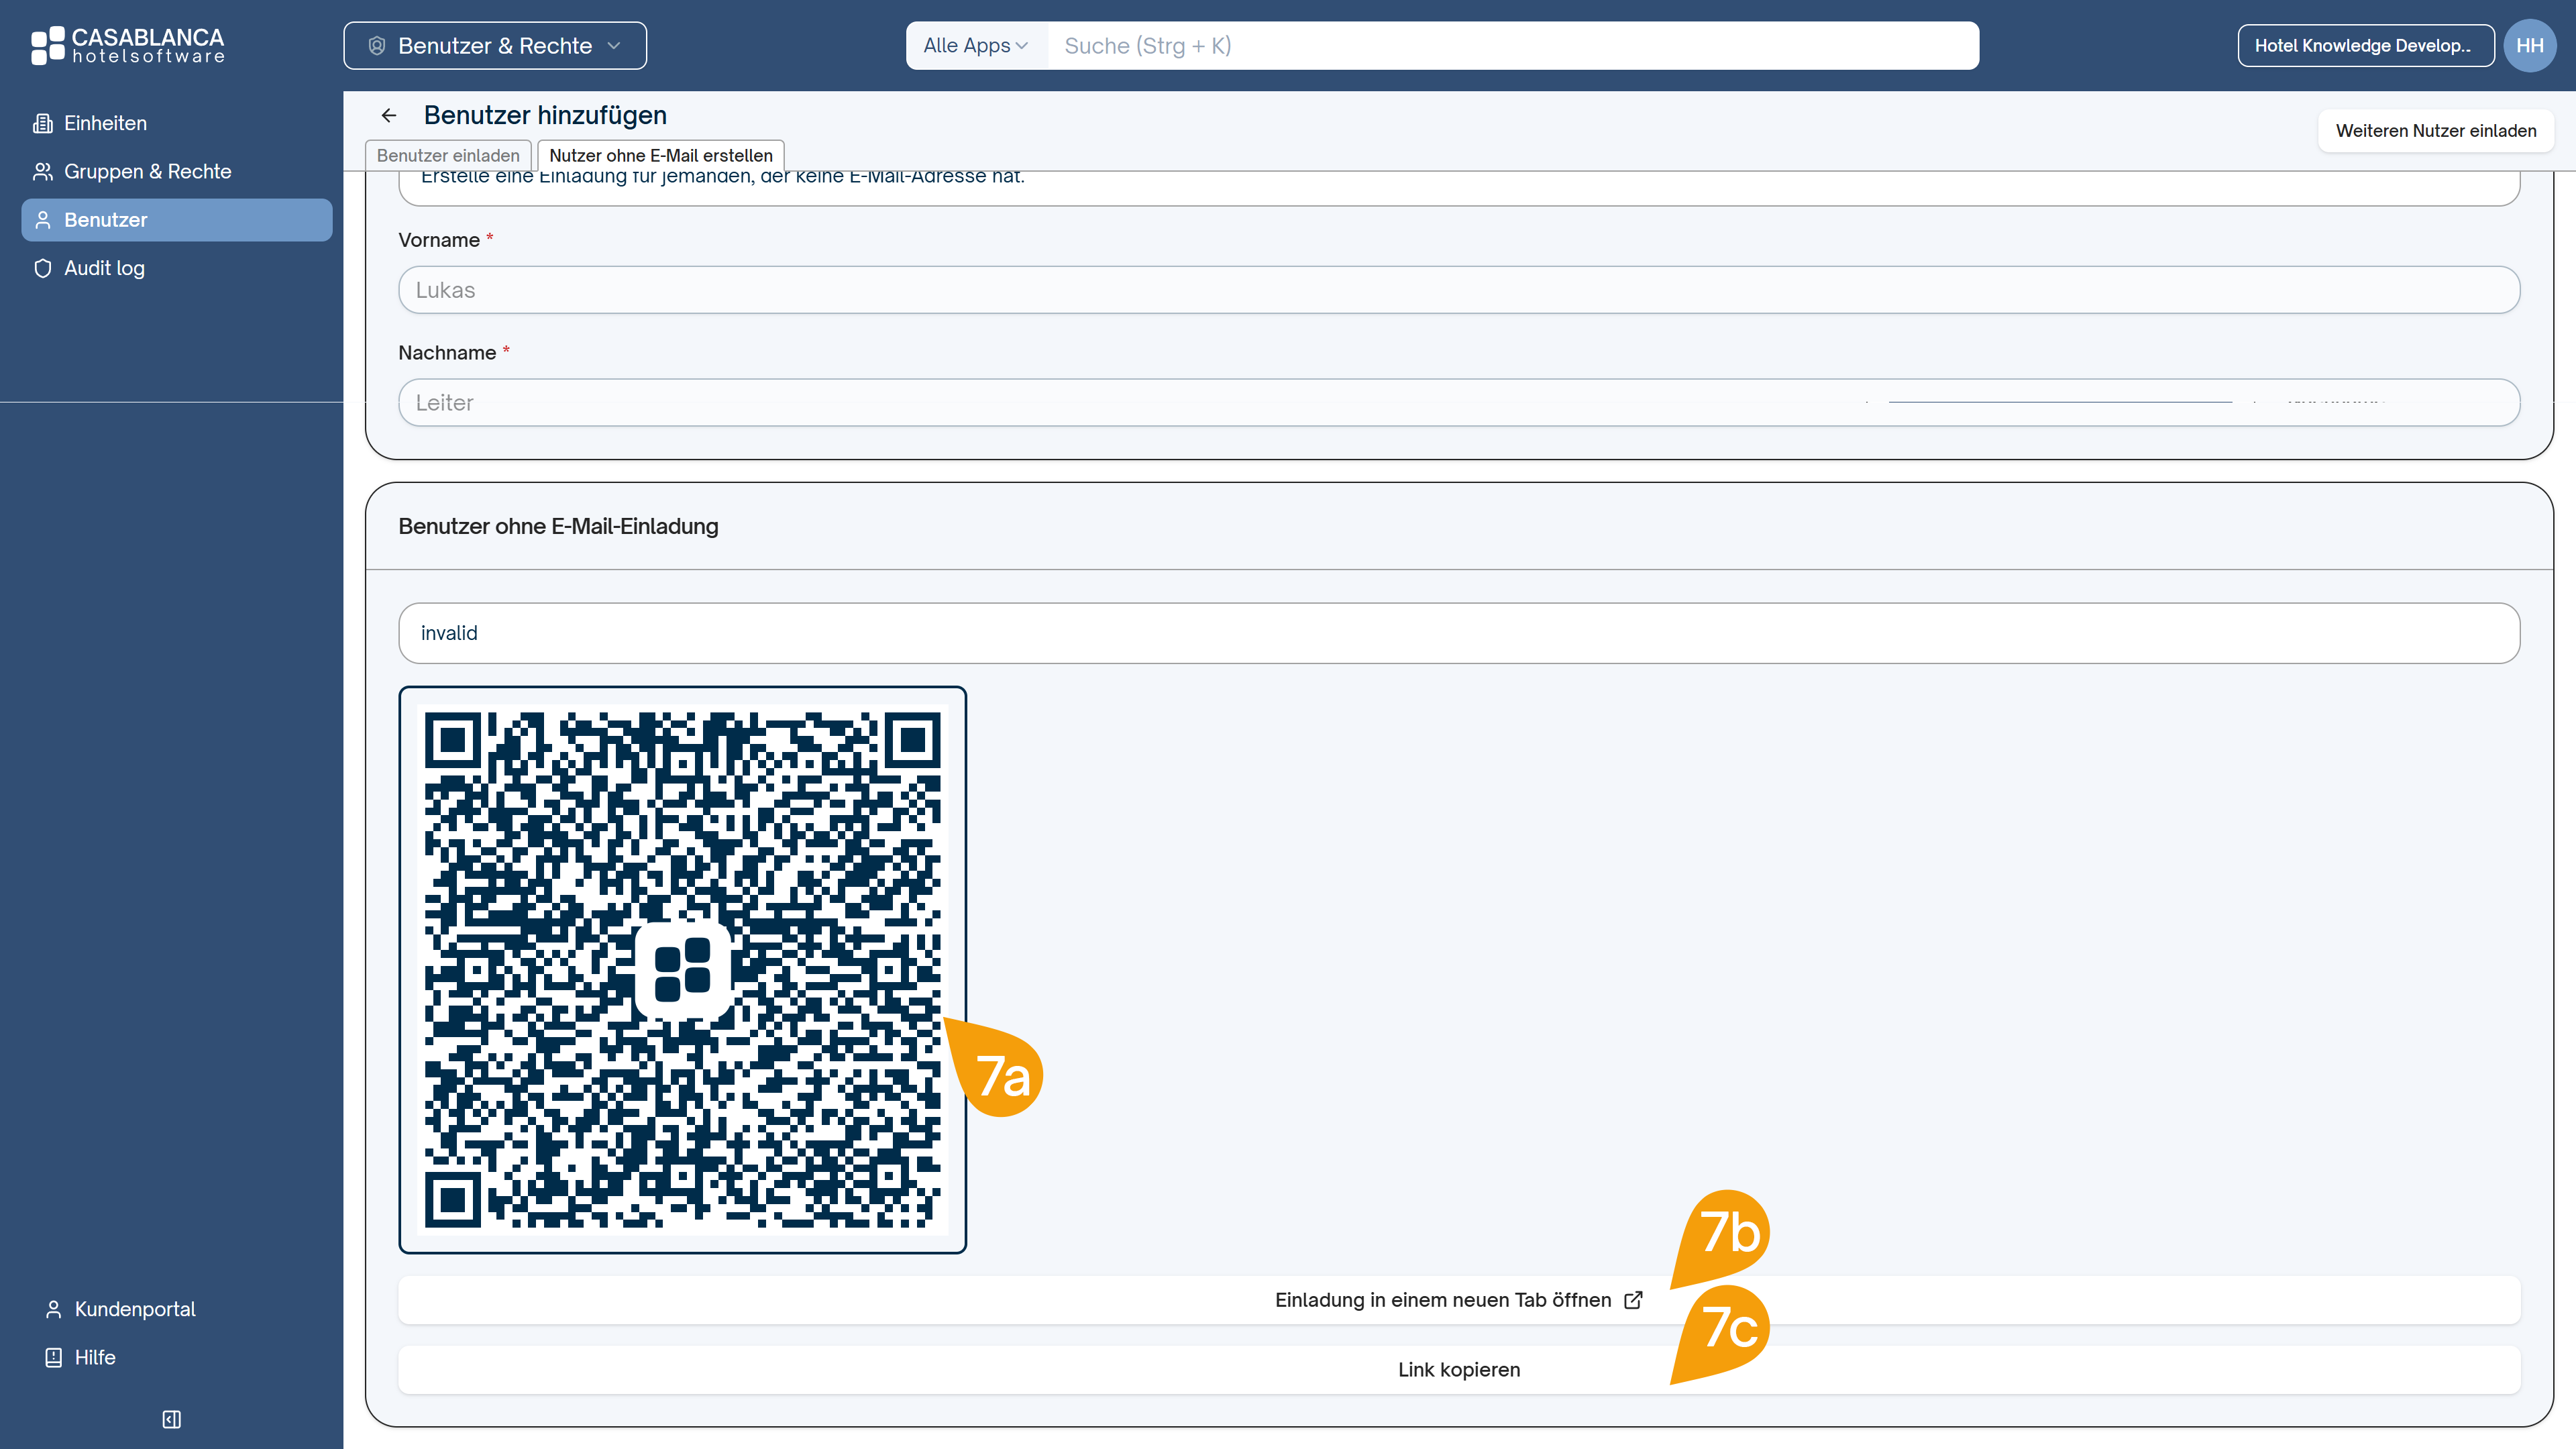The height and width of the screenshot is (1449, 2576).
Task: Click the Hilfe book icon
Action: [x=54, y=1357]
